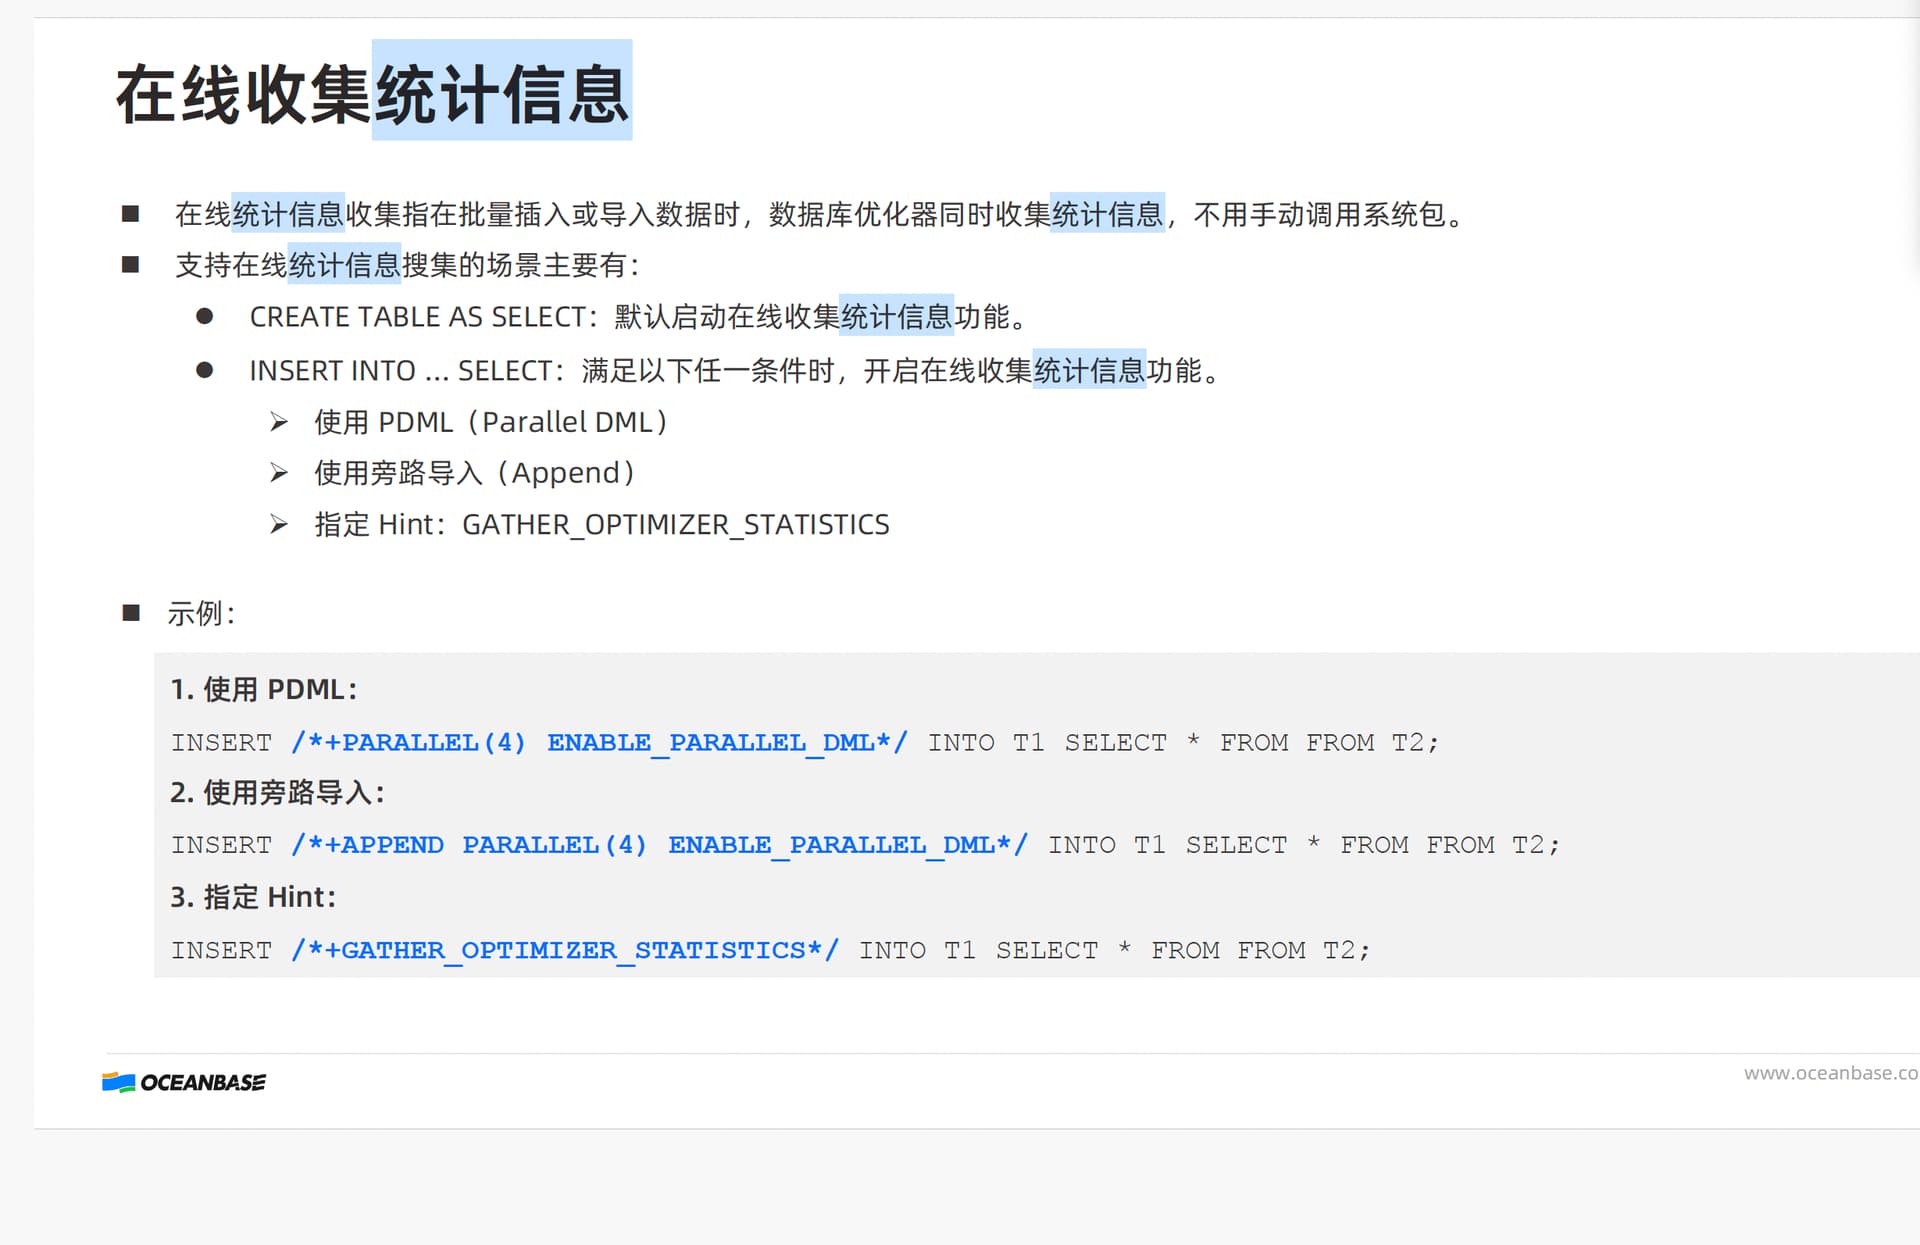Click the highlighted 统计信息 in the first bullet
The width and height of the screenshot is (1920, 1245).
pos(288,214)
